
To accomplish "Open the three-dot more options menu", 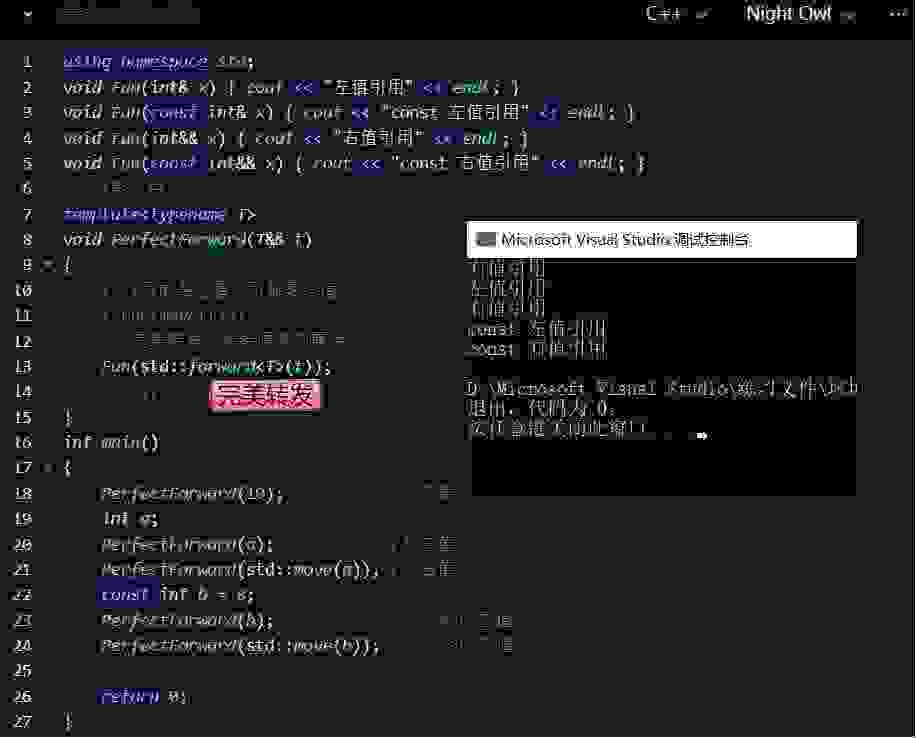I will pyautogui.click(x=897, y=14).
